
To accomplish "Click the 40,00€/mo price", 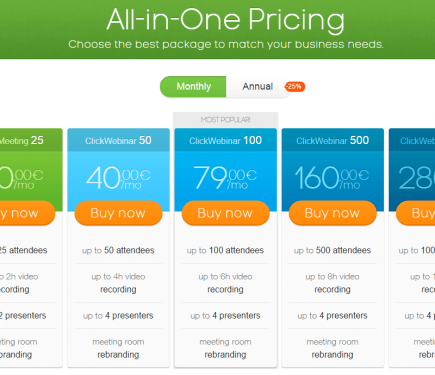I will coord(118,178).
